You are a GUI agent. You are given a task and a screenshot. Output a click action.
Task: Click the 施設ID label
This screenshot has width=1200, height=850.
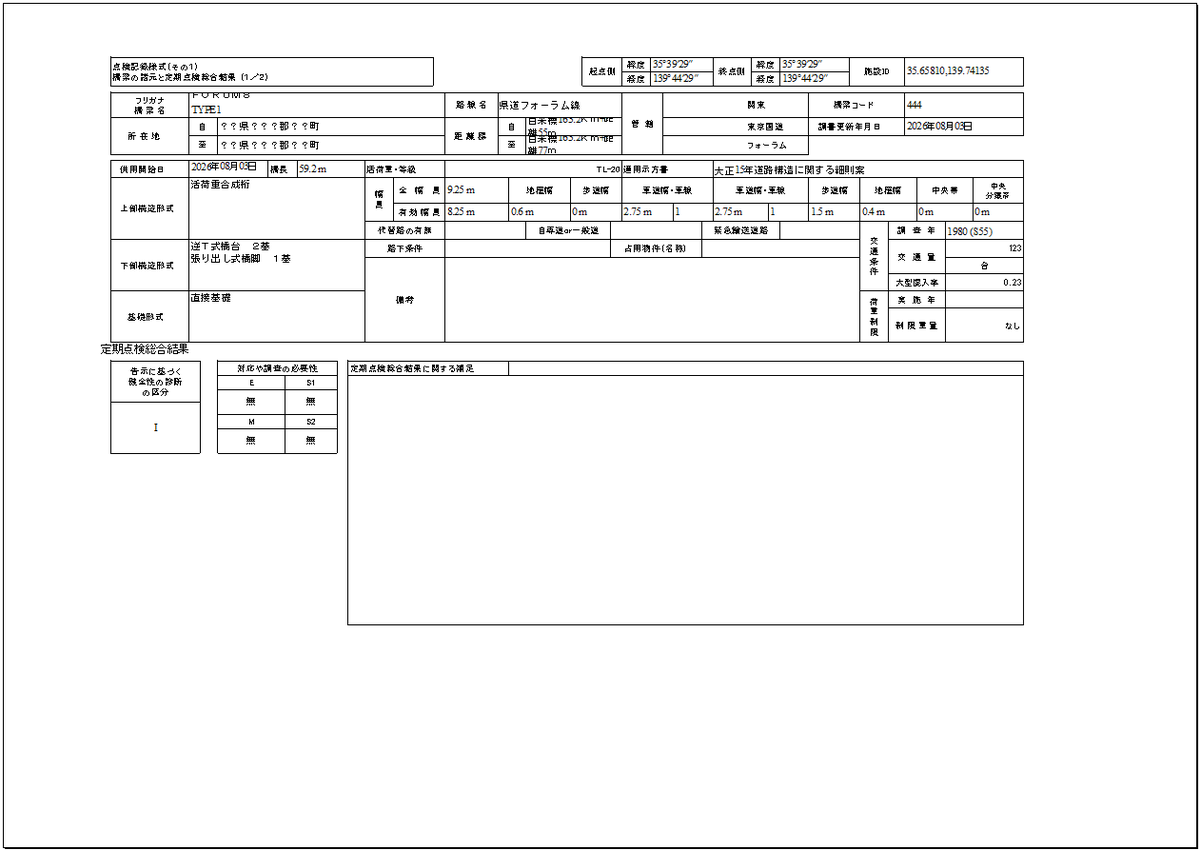pos(876,72)
